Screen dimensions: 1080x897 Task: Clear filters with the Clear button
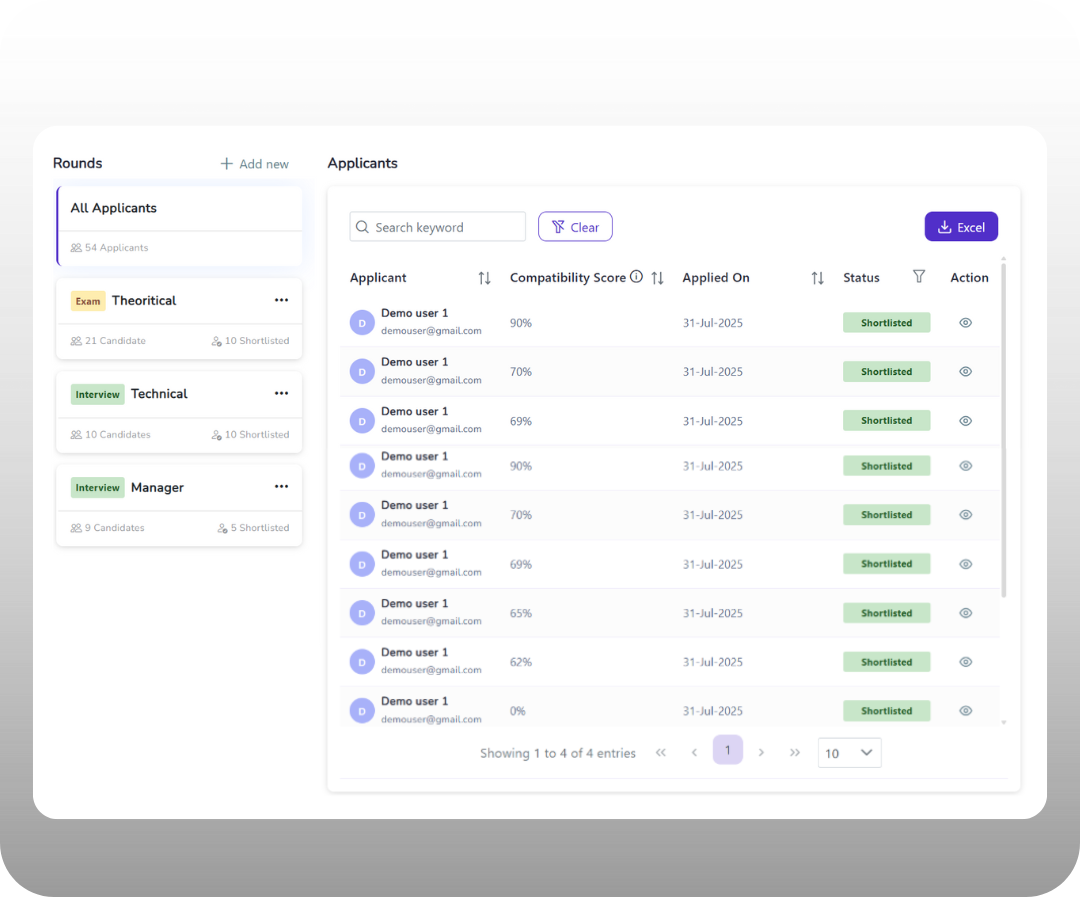[x=575, y=227]
